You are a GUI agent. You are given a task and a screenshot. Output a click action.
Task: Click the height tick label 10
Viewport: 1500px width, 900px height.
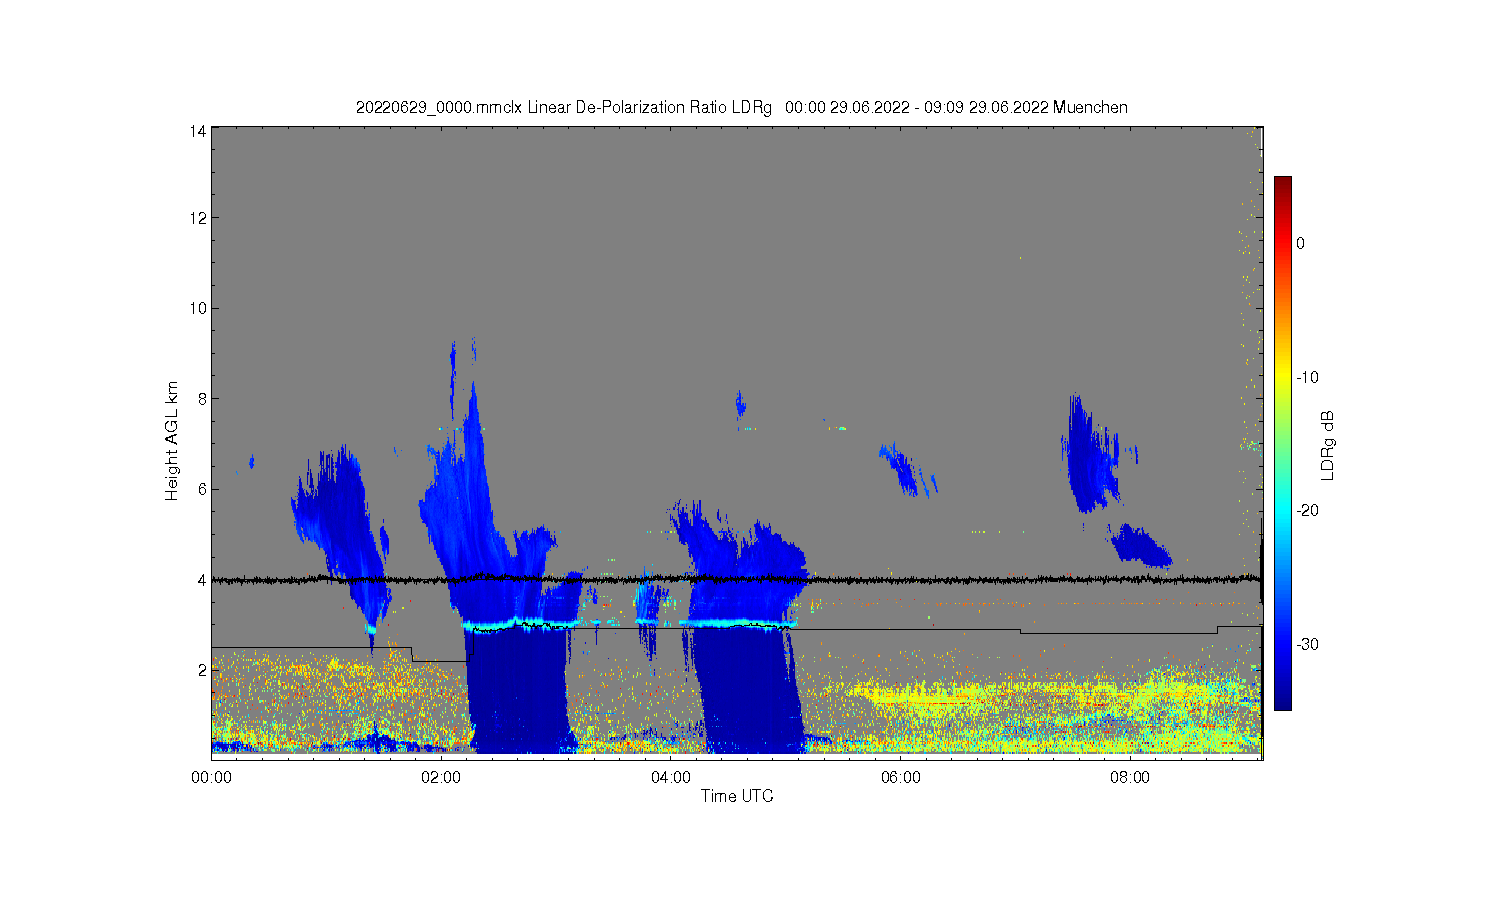pyautogui.click(x=199, y=308)
